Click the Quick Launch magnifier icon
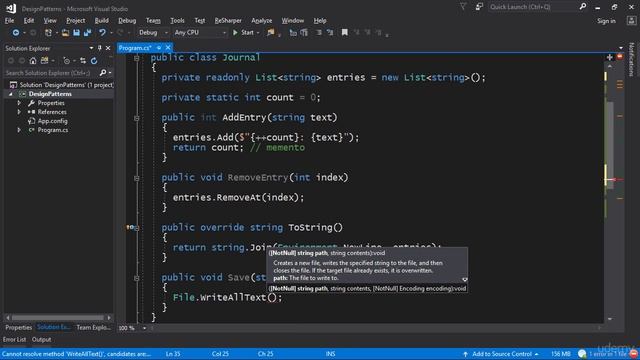 pyautogui.click(x=583, y=7)
